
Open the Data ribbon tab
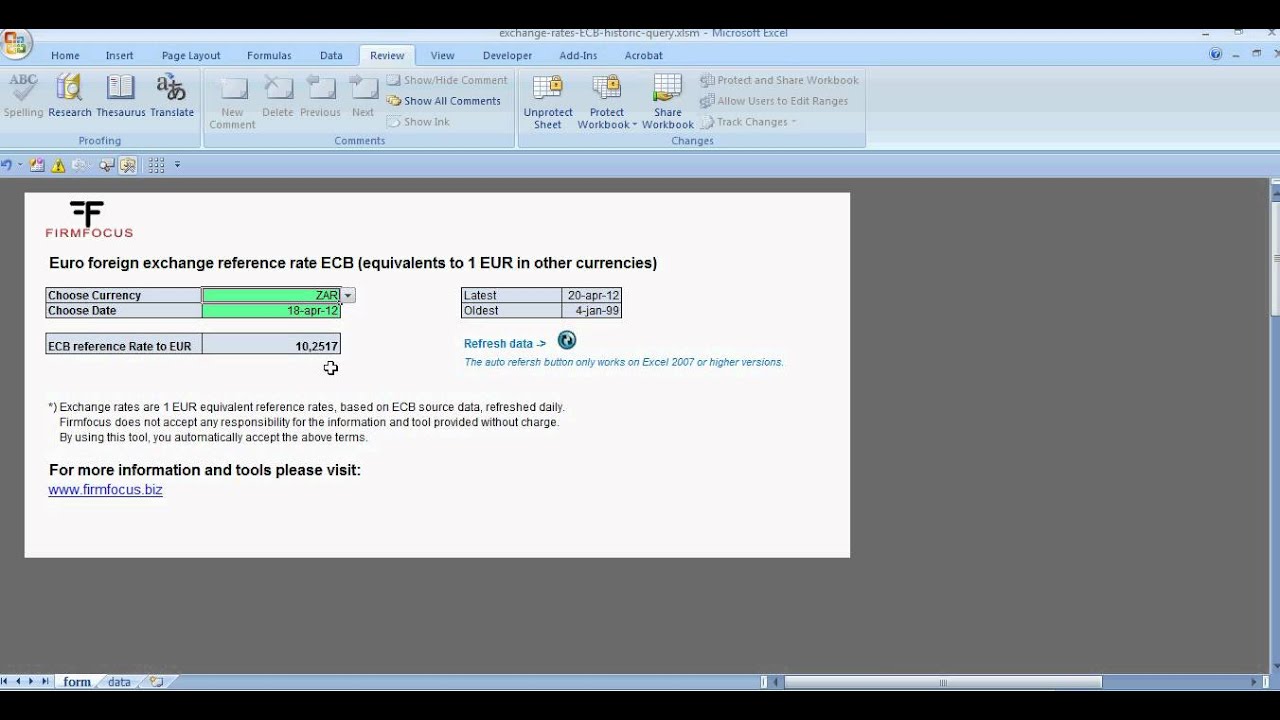331,56
